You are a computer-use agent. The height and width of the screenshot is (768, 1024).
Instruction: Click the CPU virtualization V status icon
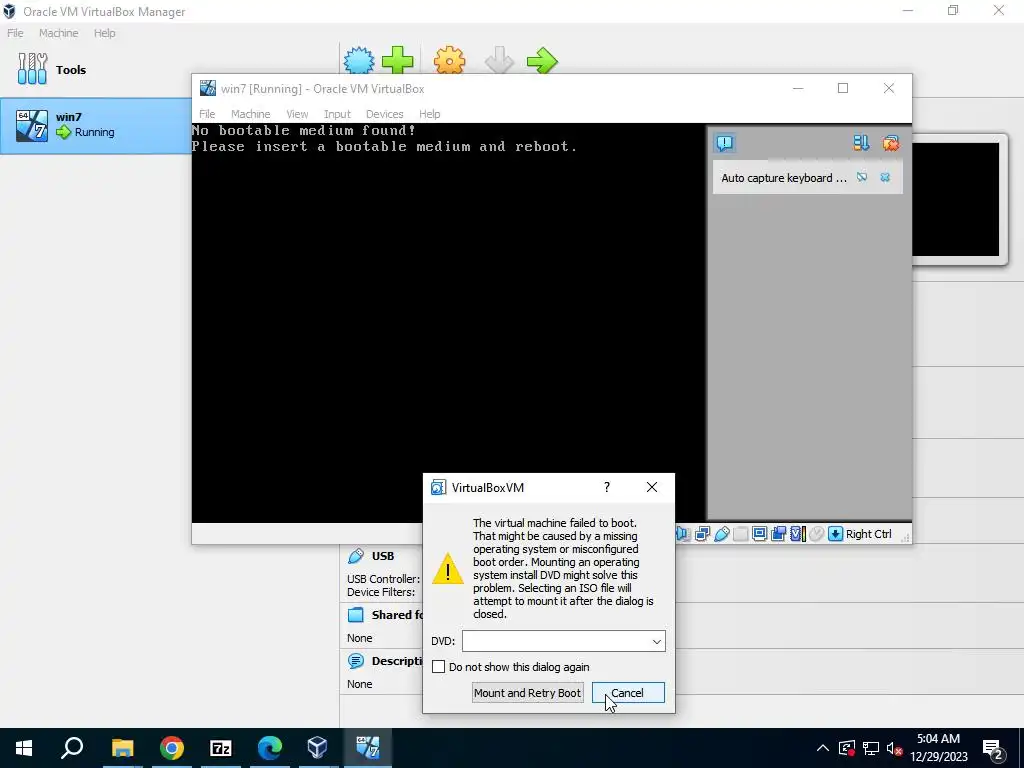(797, 534)
